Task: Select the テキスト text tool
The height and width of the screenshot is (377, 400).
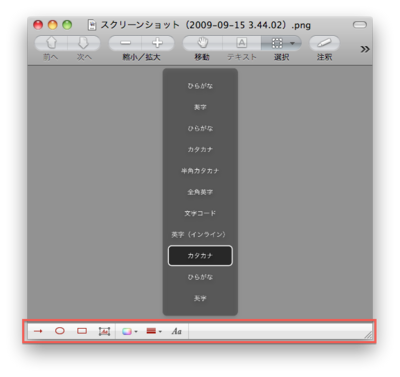Action: click(x=242, y=43)
